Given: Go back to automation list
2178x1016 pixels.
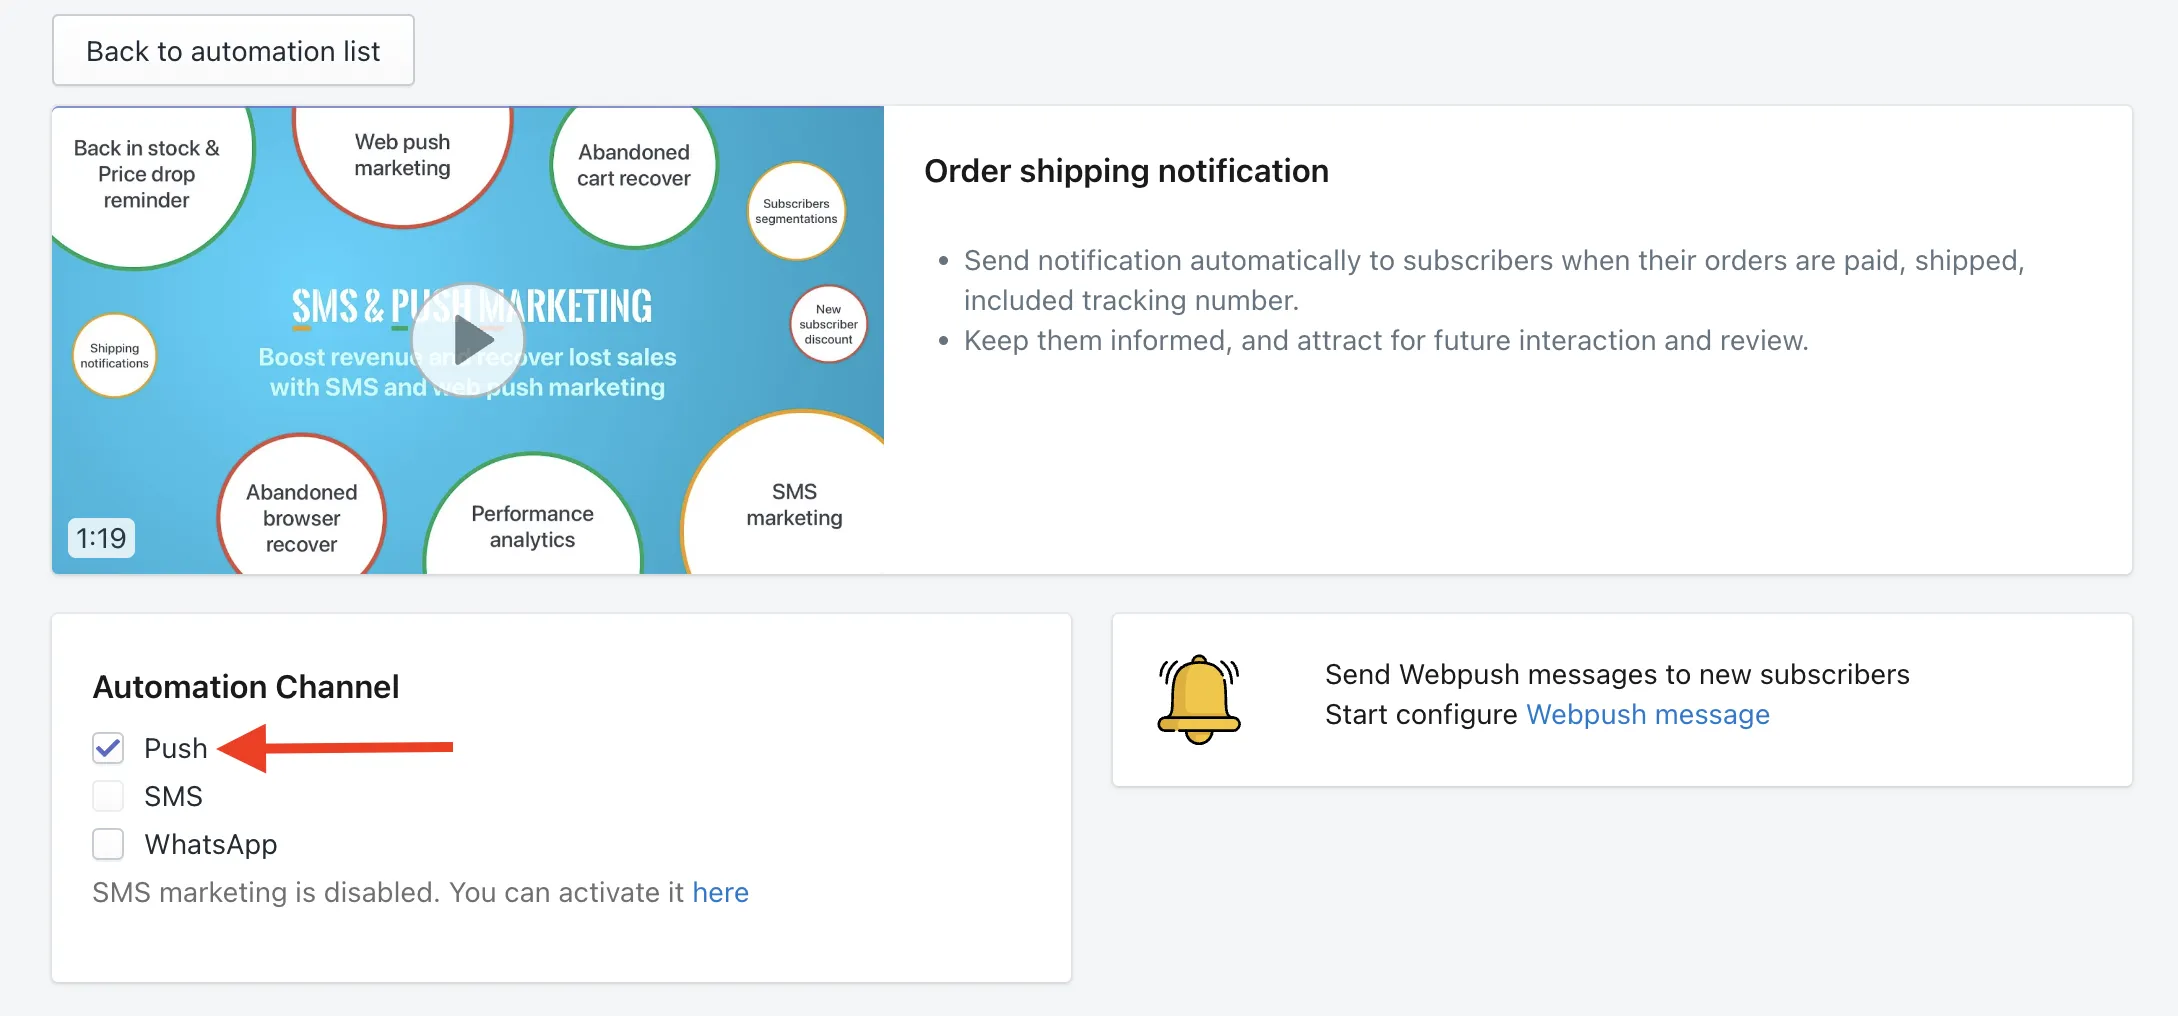Looking at the screenshot, I should (233, 51).
